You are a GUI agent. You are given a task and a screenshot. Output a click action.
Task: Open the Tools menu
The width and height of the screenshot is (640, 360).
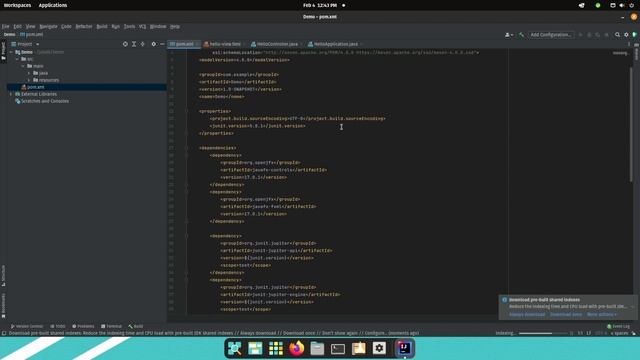click(129, 27)
